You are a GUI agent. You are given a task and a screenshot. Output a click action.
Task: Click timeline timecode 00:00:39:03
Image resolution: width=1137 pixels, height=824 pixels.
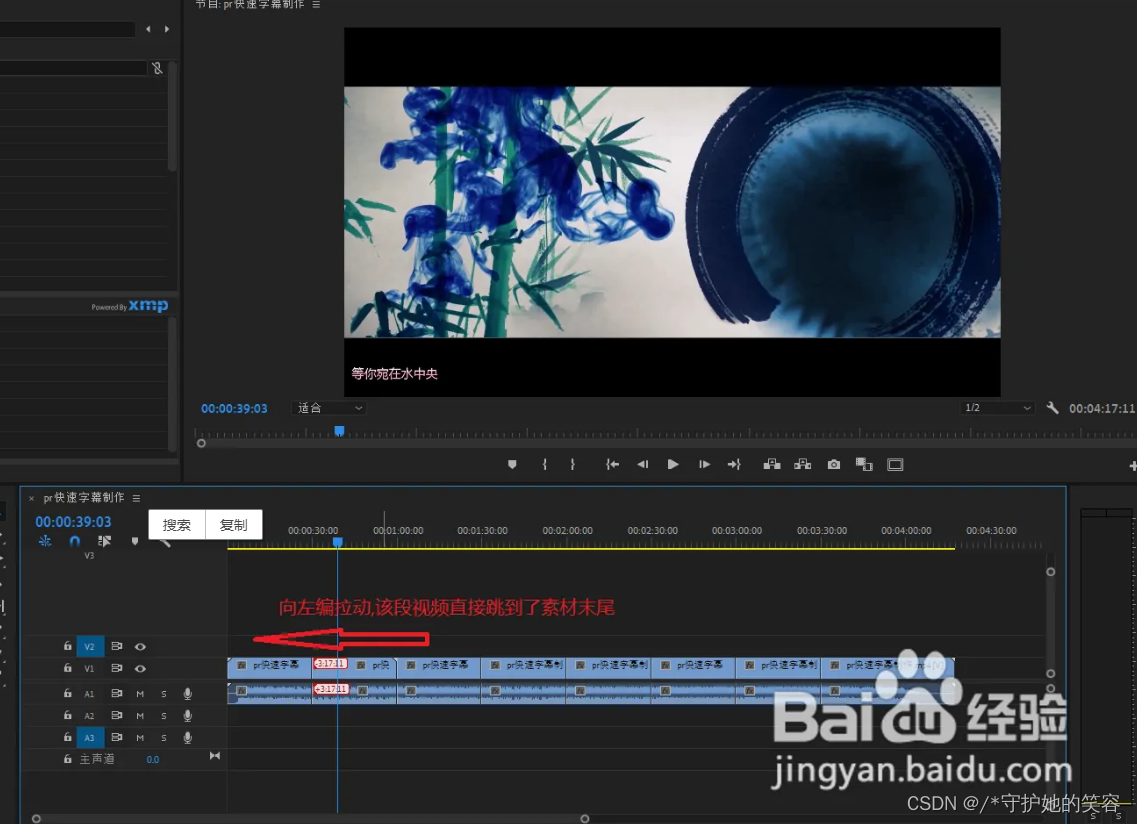pos(73,522)
